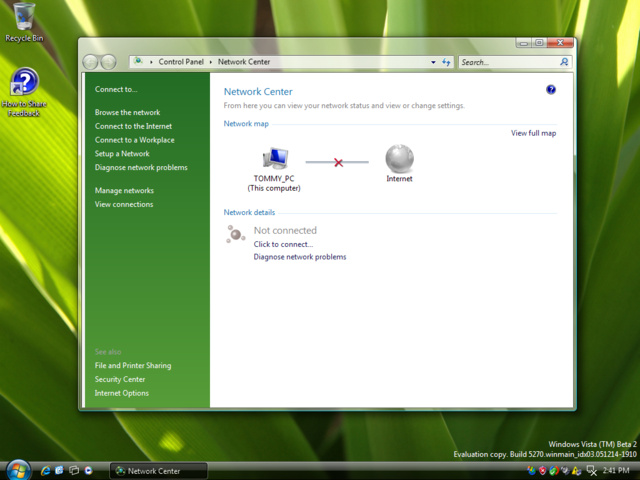640x480 pixels.
Task: Minimize the Network Center window
Action: pos(524,43)
